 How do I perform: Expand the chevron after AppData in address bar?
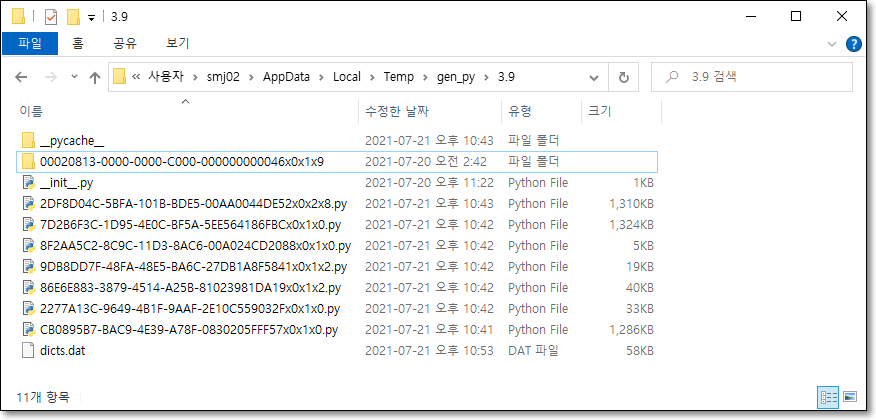pos(321,77)
